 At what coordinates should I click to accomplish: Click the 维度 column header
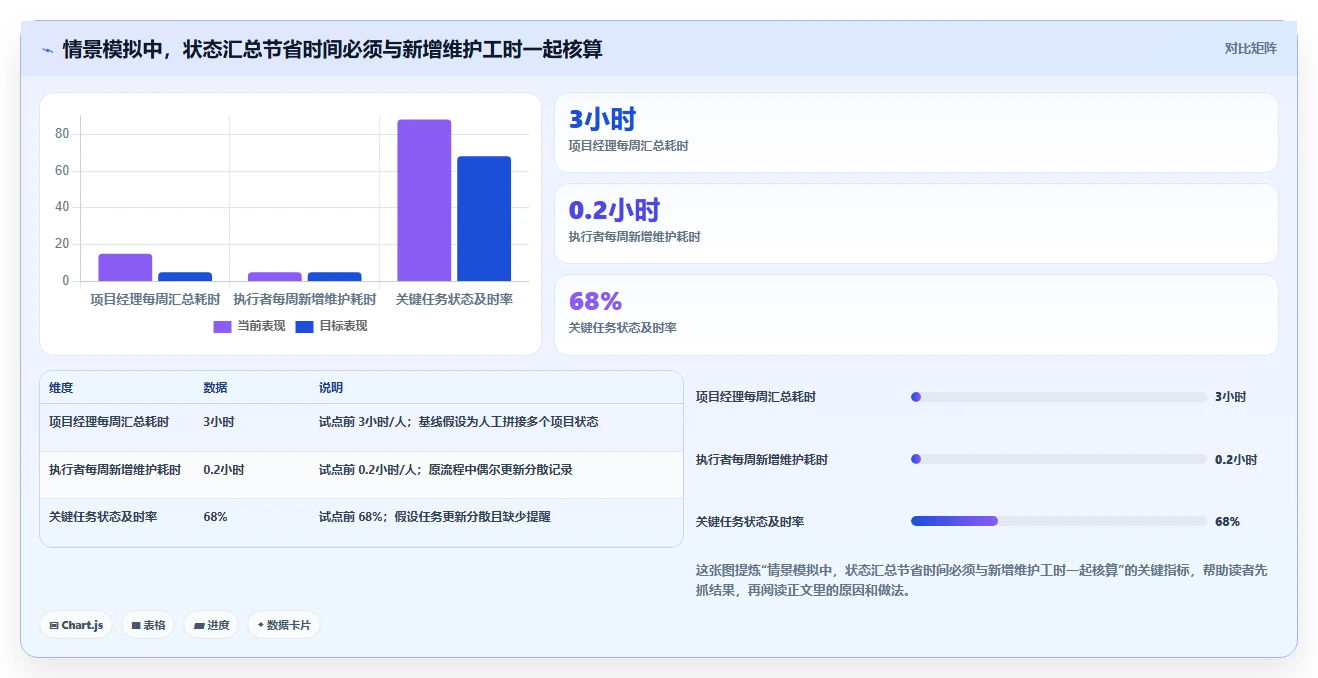pyautogui.click(x=61, y=388)
